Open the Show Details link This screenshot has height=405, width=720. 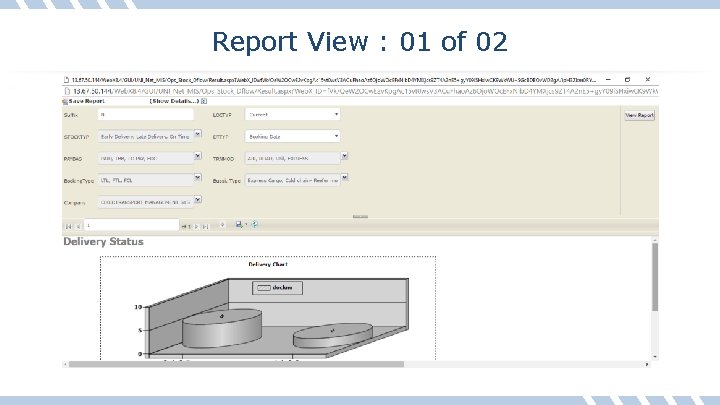pos(174,101)
